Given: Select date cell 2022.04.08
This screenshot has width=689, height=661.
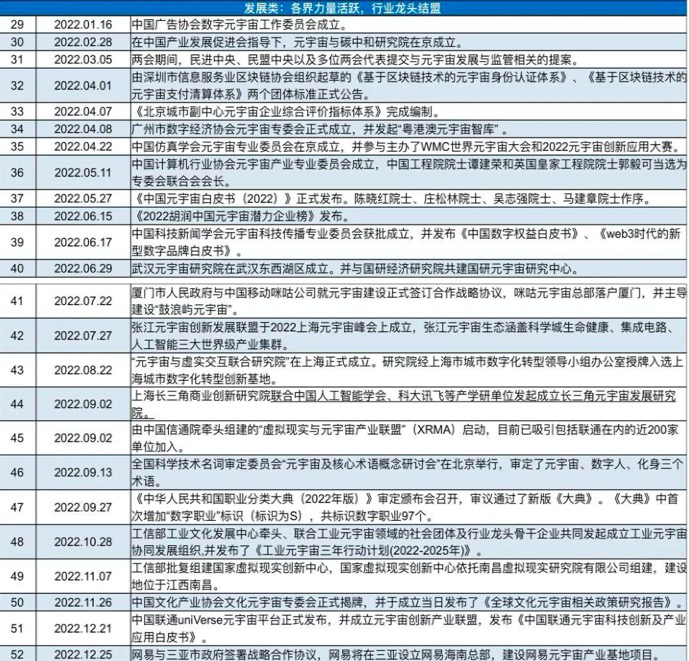Looking at the screenshot, I should click(83, 129).
